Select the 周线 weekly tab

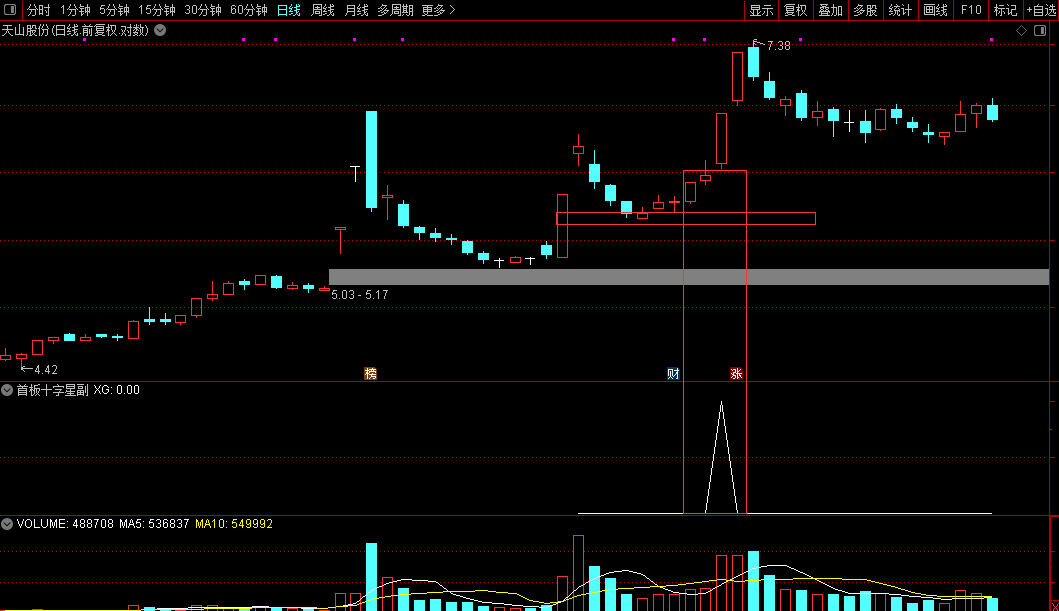[x=323, y=10]
